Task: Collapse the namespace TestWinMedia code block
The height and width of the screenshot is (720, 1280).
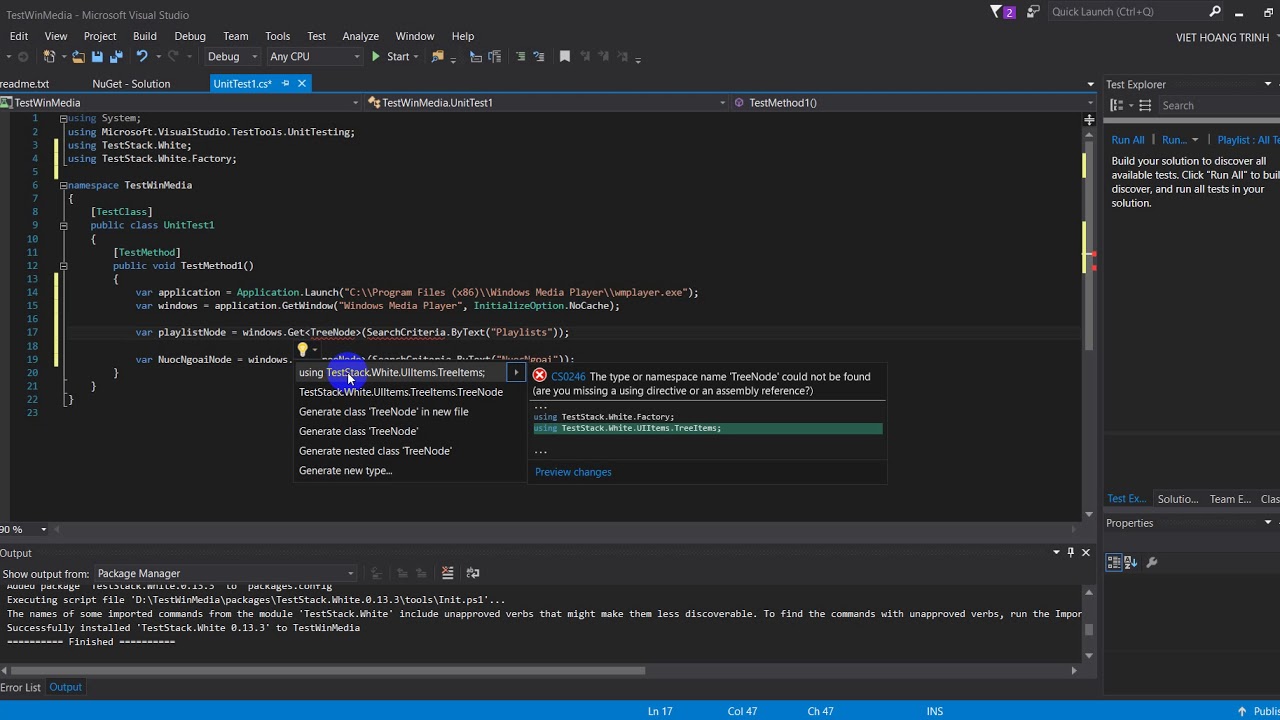Action: click(x=63, y=185)
